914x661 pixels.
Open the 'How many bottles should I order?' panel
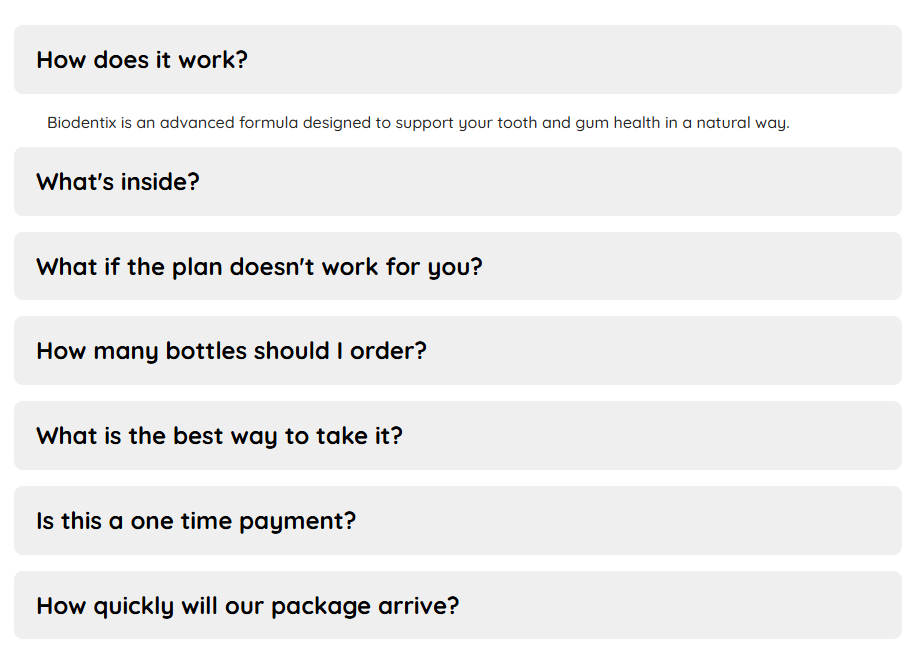pos(457,351)
